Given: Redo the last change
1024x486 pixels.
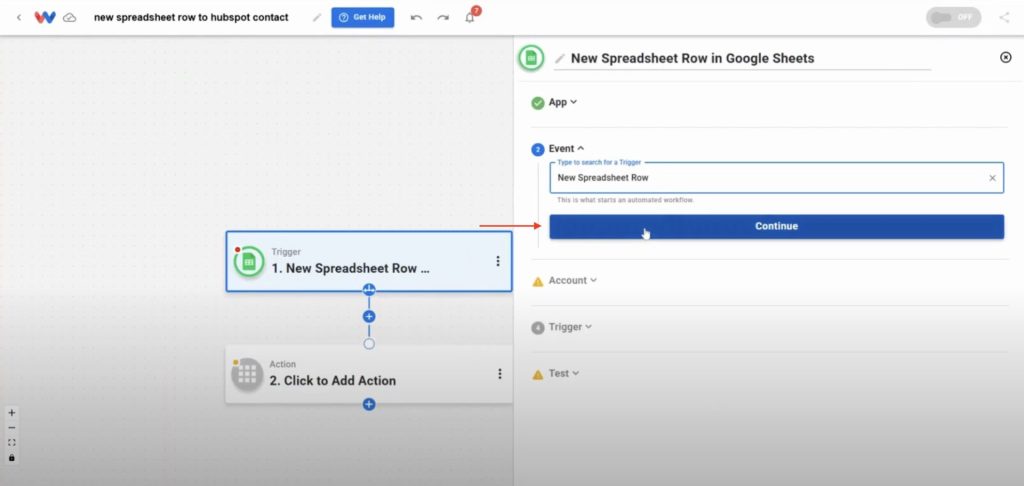Looking at the screenshot, I should click(x=443, y=18).
